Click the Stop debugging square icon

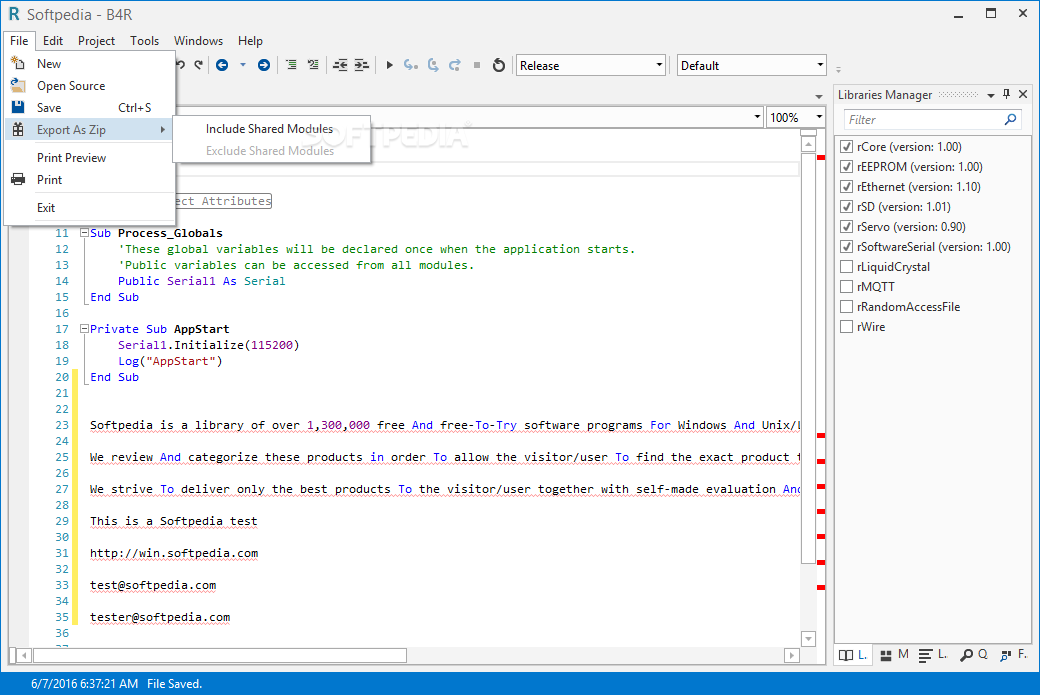(477, 65)
